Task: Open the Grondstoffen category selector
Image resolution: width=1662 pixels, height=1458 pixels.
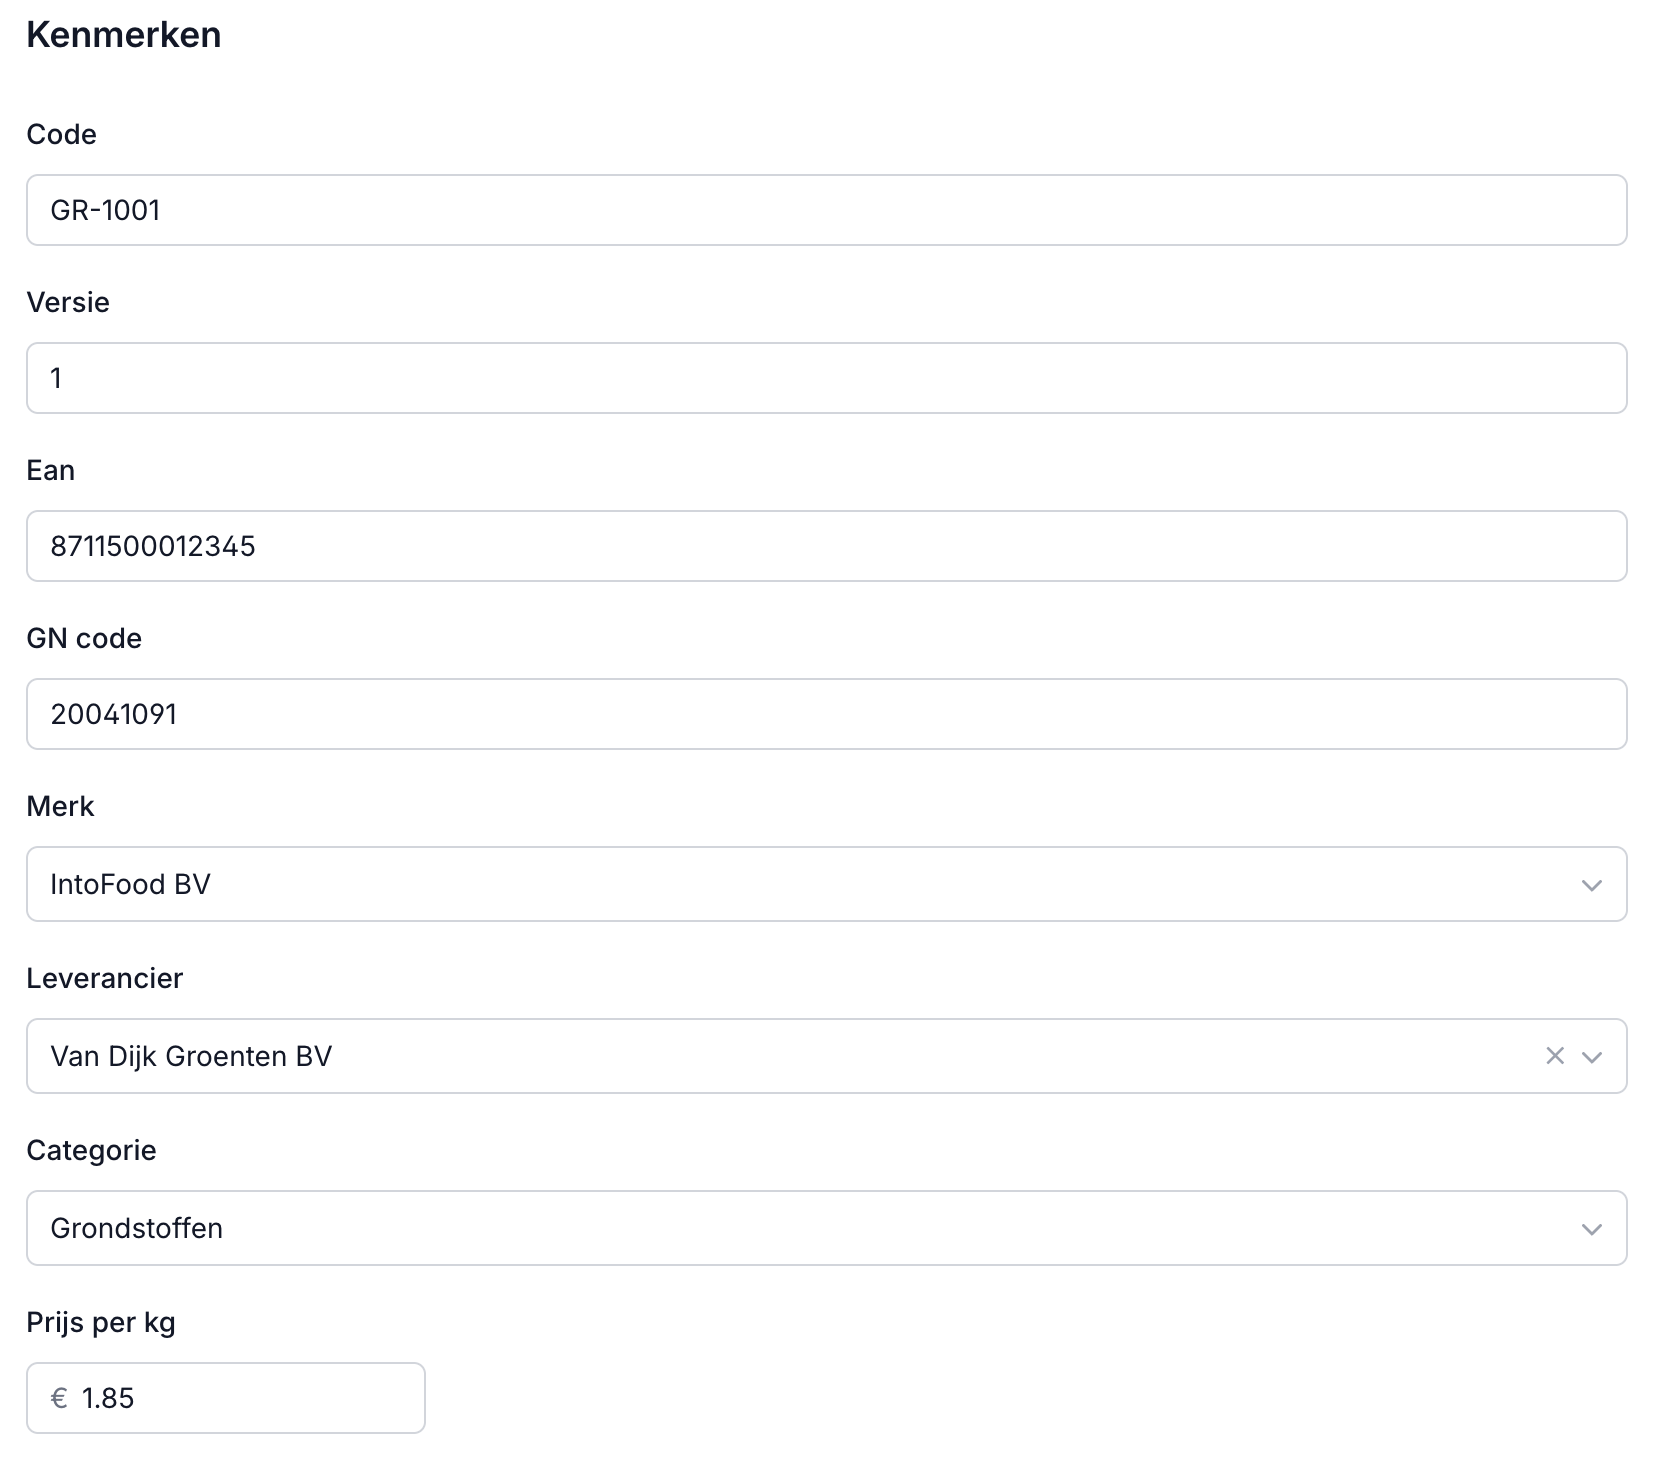Action: click(800, 1228)
